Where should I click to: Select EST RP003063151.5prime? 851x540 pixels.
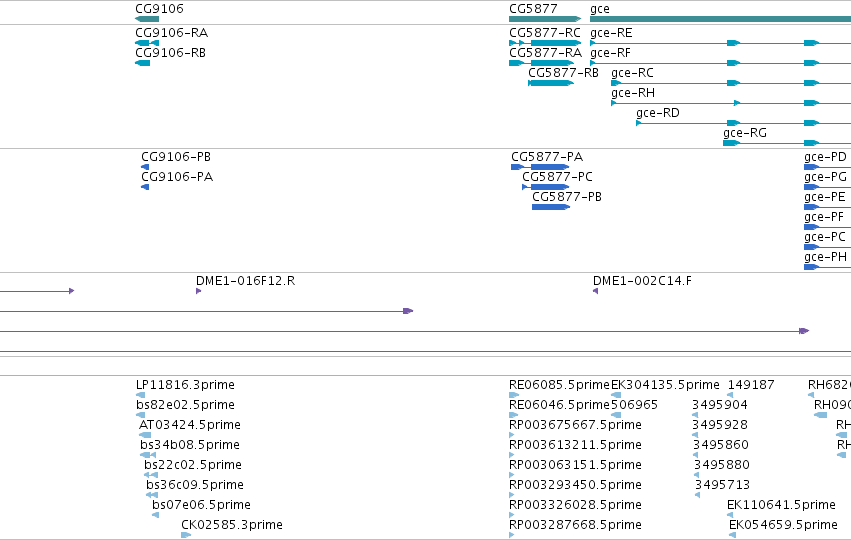(511, 475)
